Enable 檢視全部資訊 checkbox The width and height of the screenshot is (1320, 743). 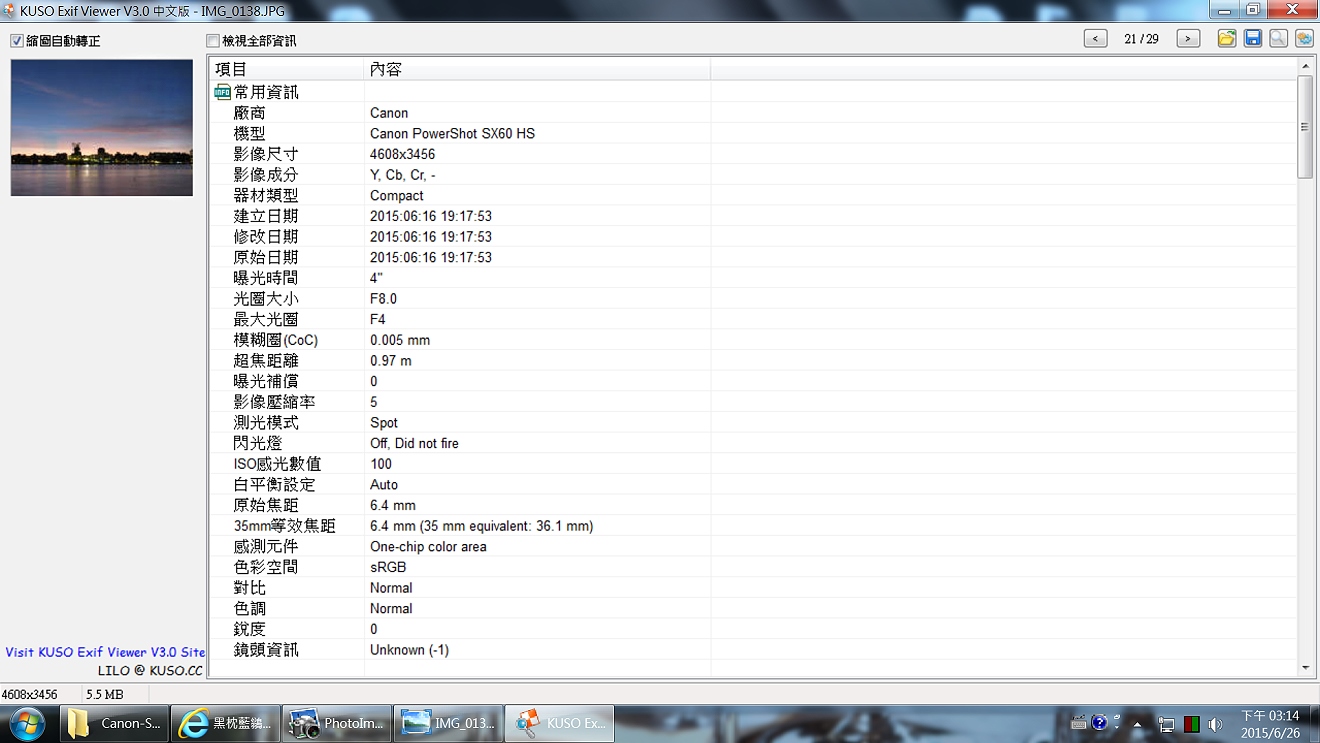click(212, 41)
